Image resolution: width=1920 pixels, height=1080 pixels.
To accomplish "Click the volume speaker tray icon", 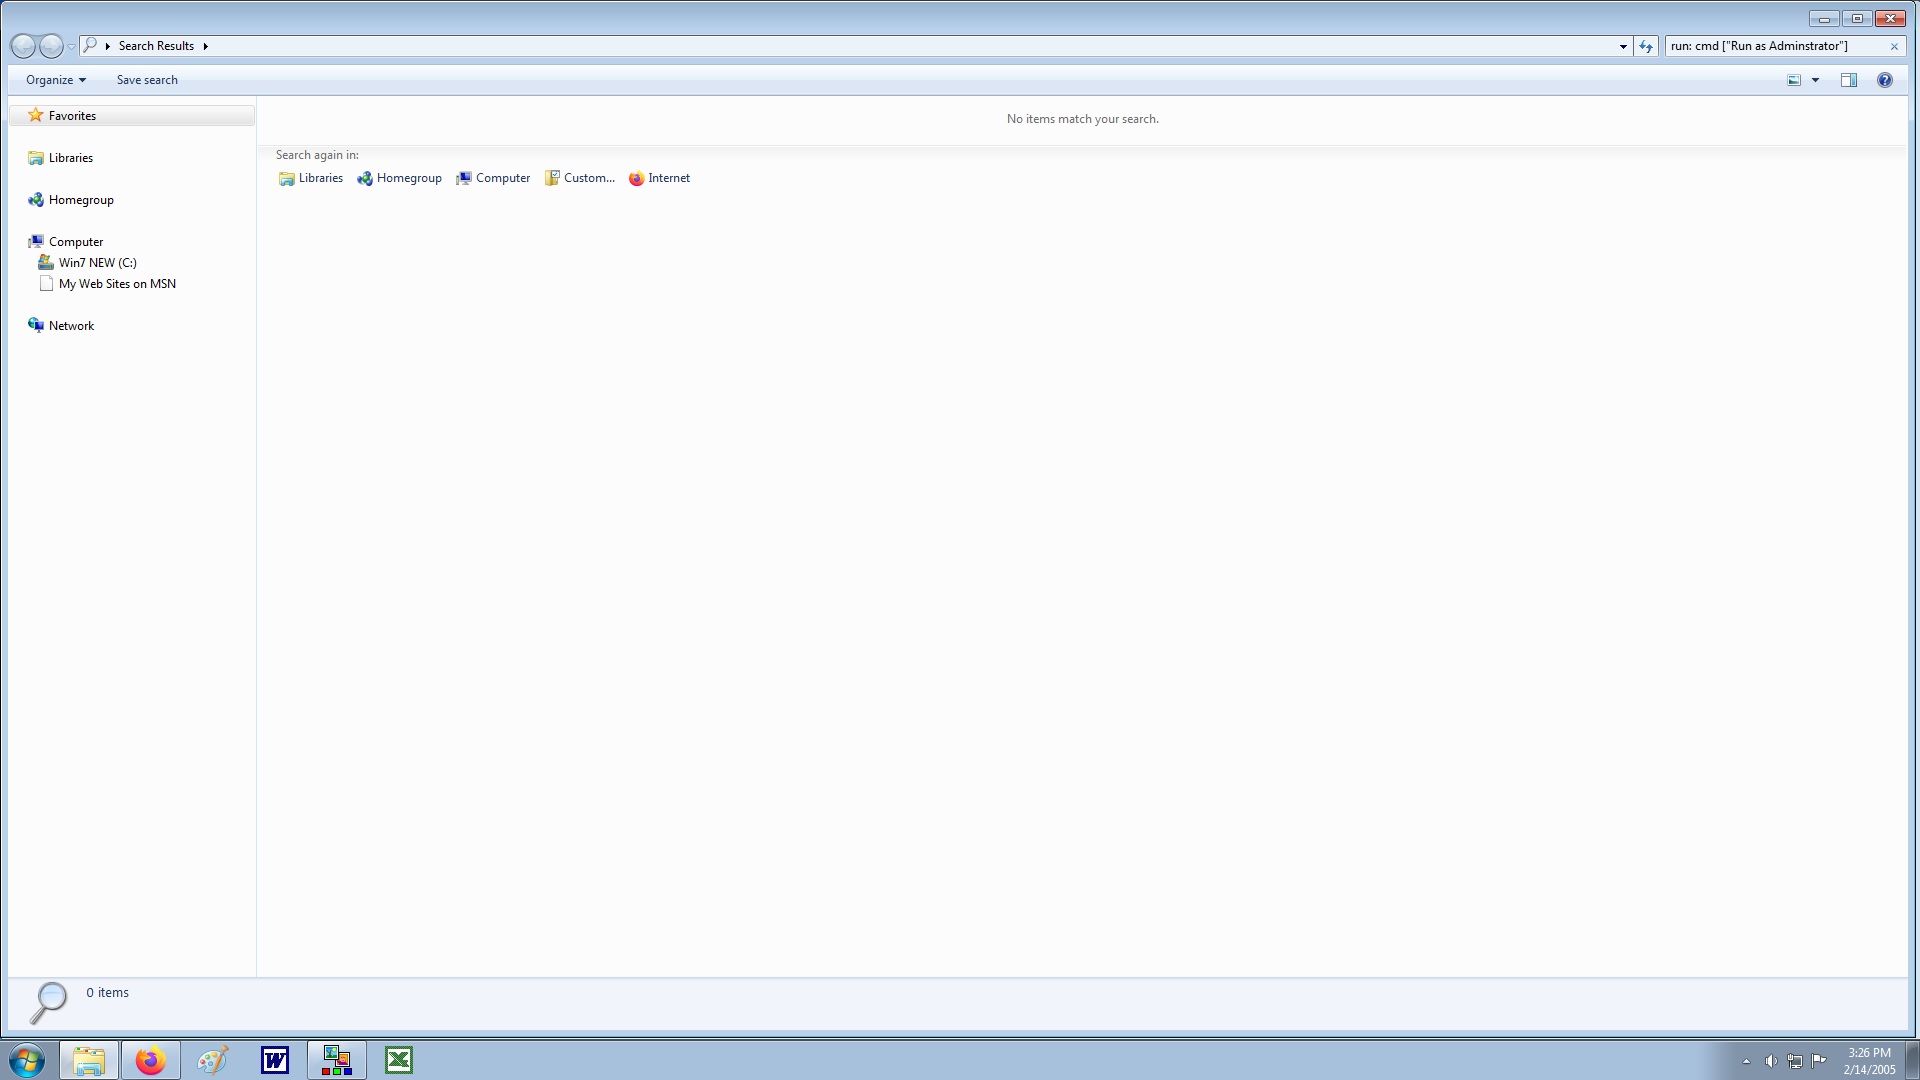I will pyautogui.click(x=1771, y=1061).
